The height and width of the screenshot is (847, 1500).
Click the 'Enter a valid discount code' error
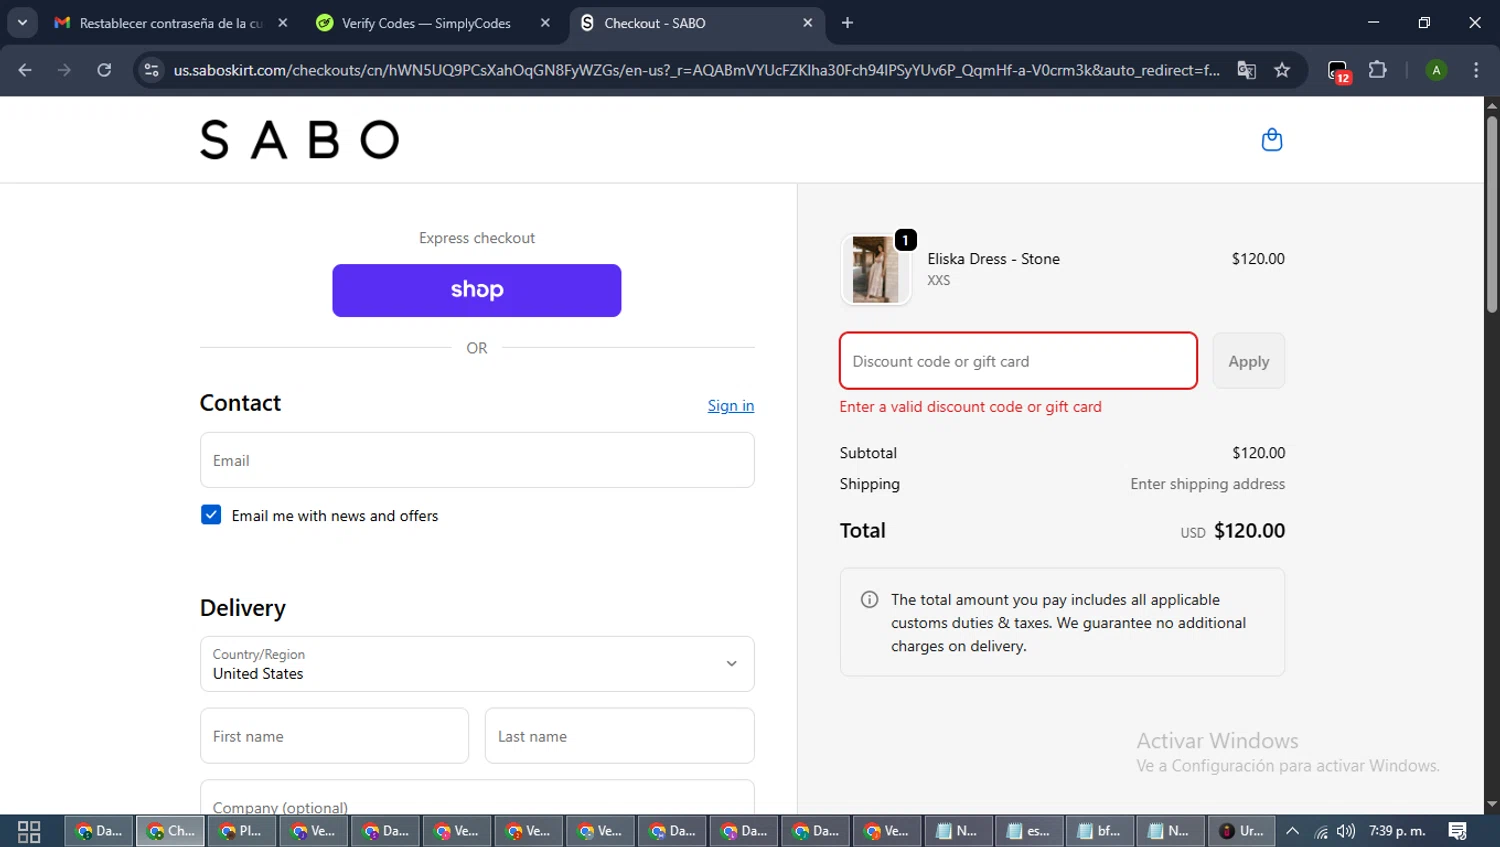[x=970, y=407]
